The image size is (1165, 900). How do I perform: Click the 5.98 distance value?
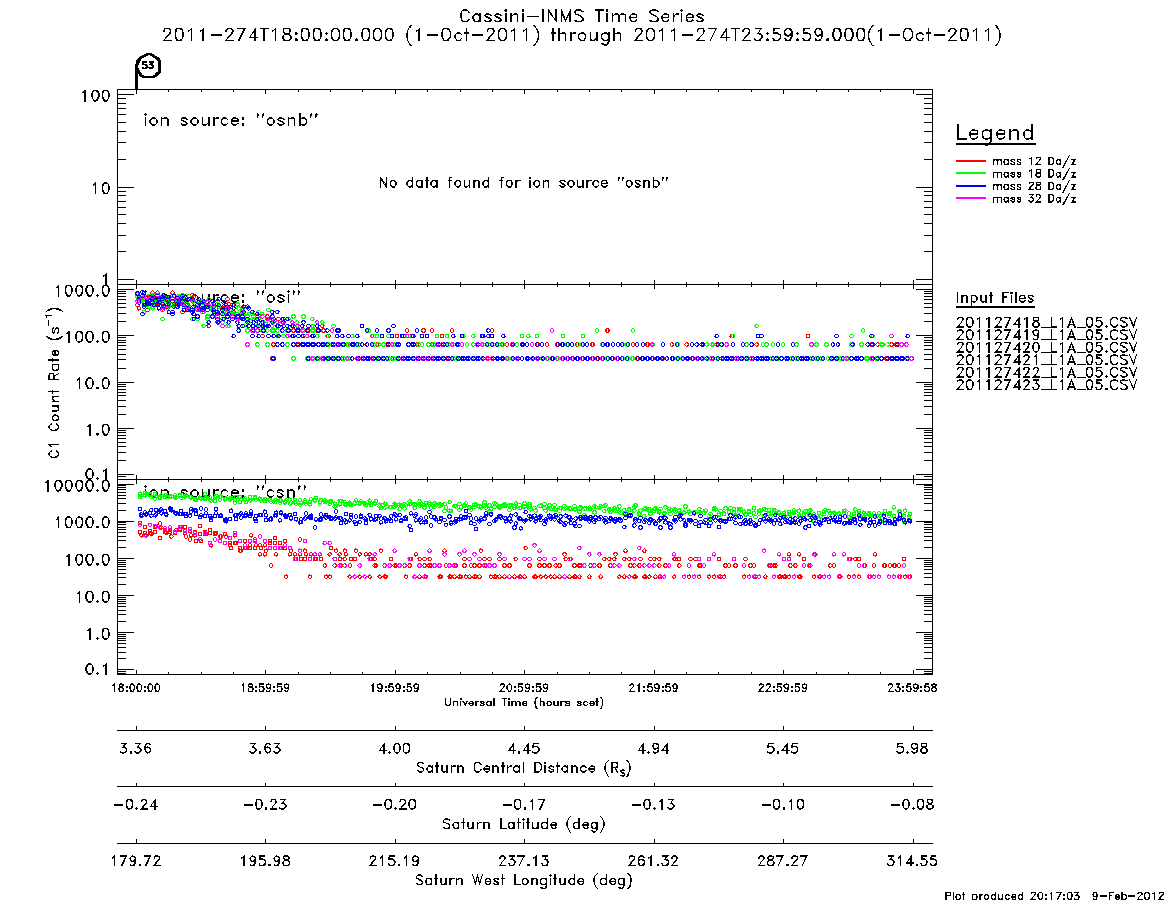912,748
